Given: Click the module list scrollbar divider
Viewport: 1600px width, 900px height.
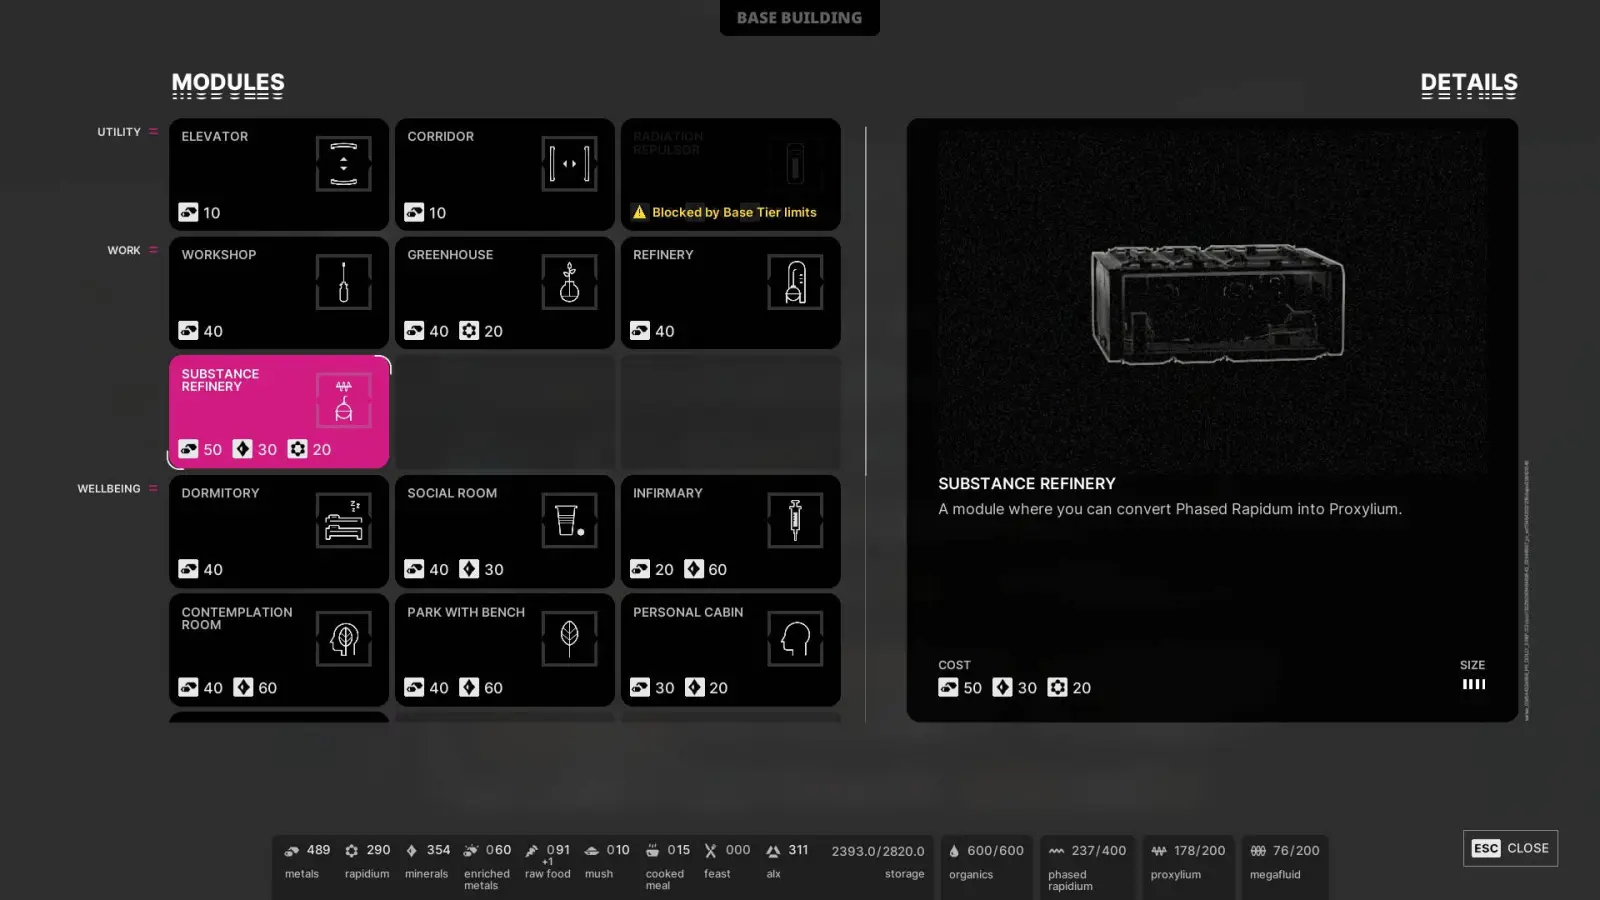Looking at the screenshot, I should point(865,300).
